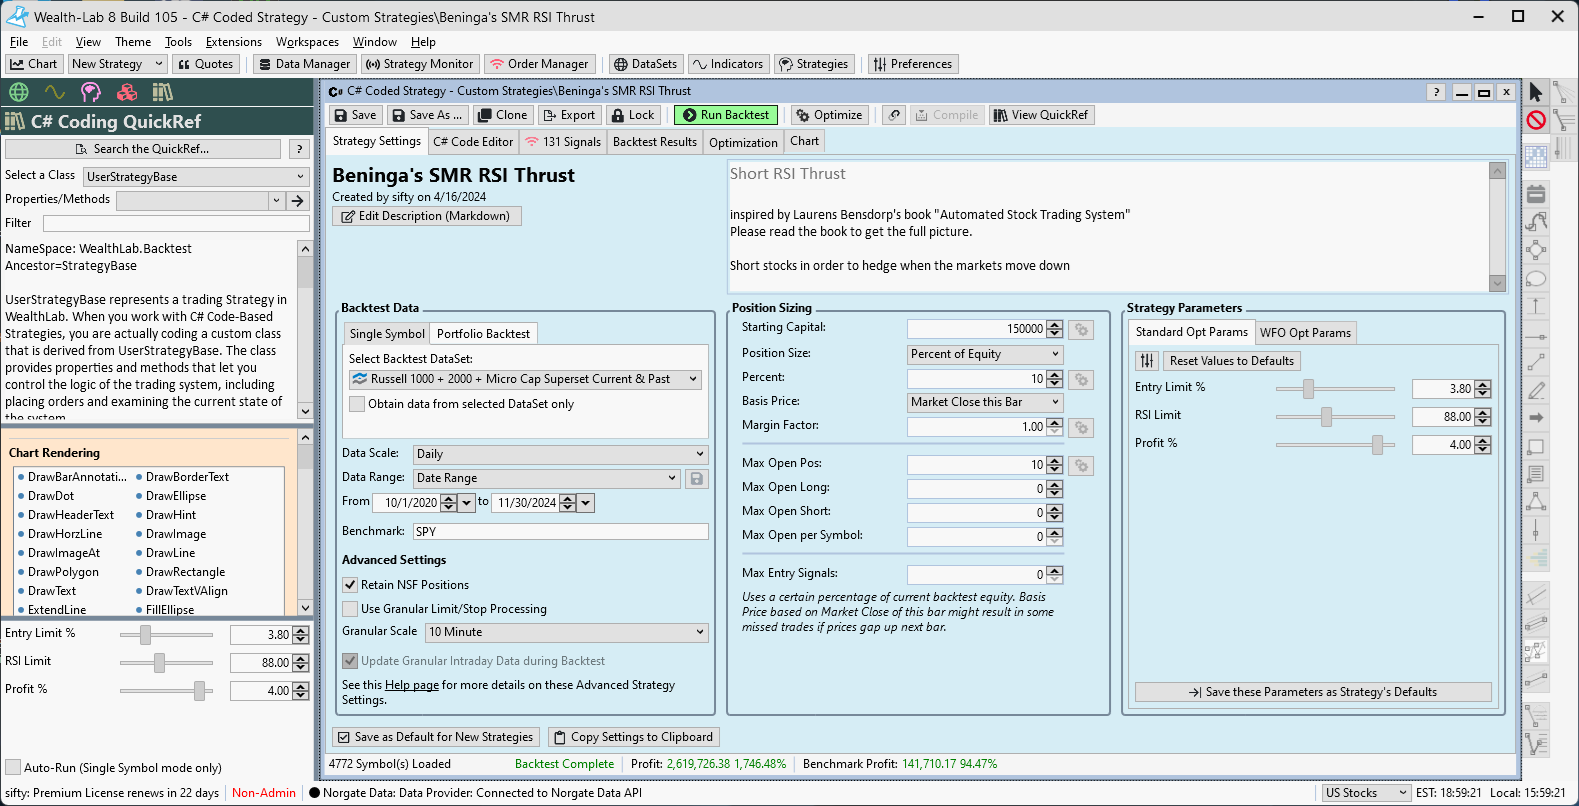Click the RSI Limit slider in Strategy Parameters
Viewport: 1579px width, 806px height.
[1335, 417]
